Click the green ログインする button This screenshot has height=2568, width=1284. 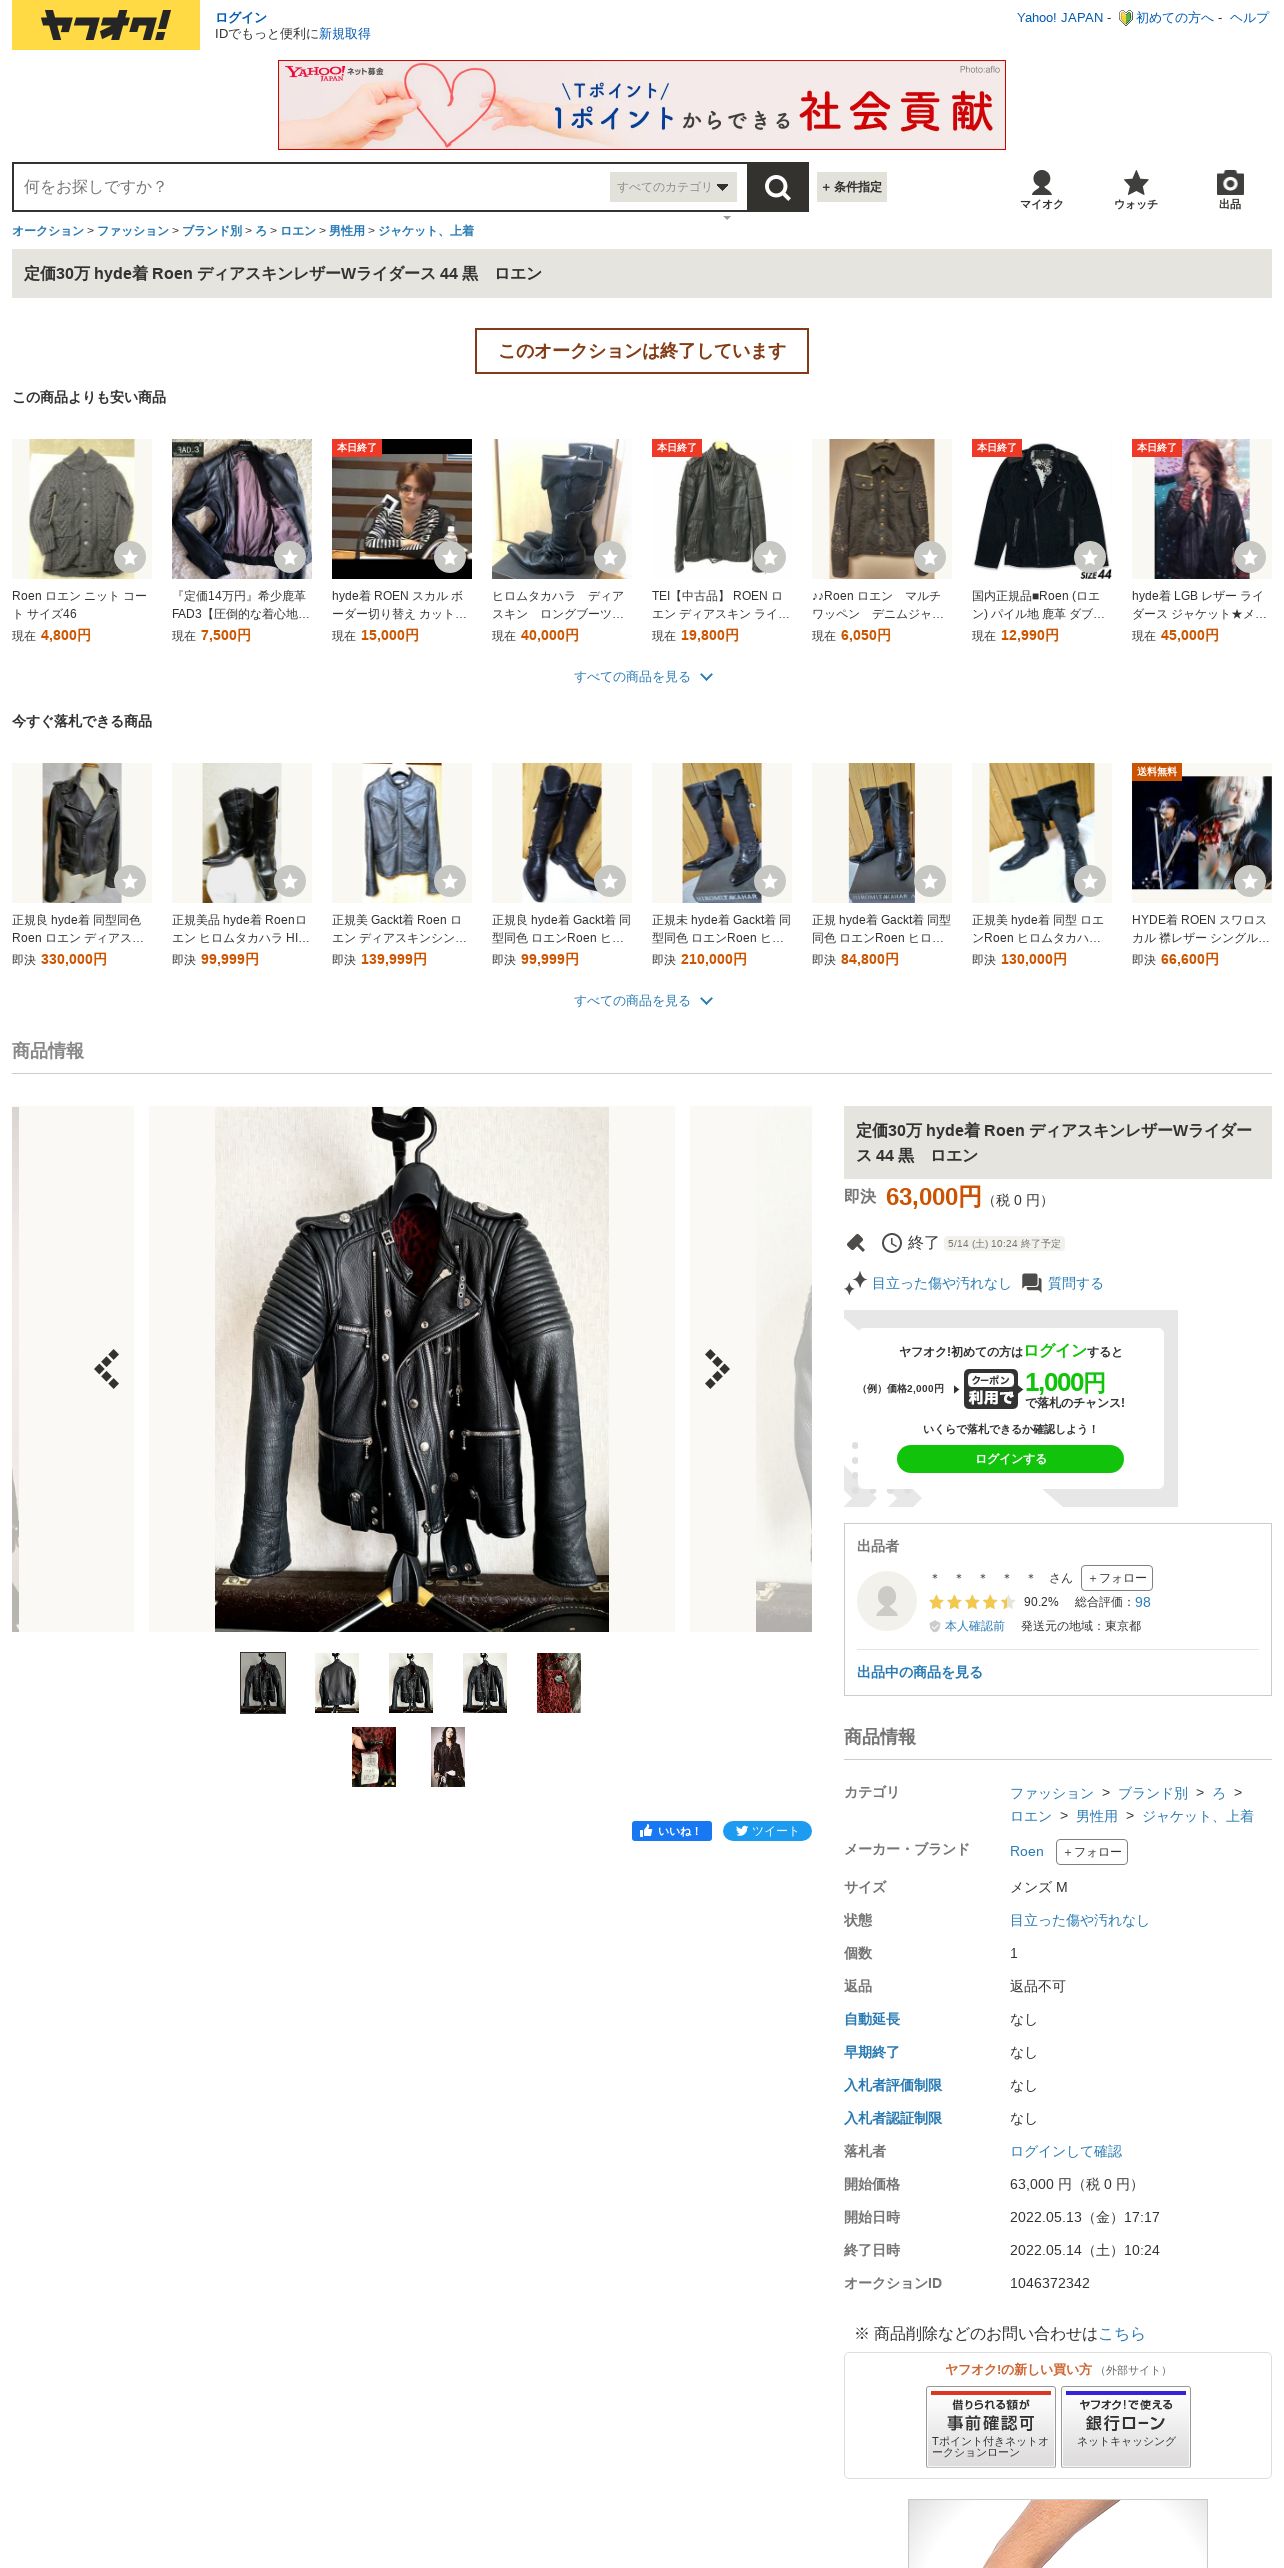(1010, 1459)
